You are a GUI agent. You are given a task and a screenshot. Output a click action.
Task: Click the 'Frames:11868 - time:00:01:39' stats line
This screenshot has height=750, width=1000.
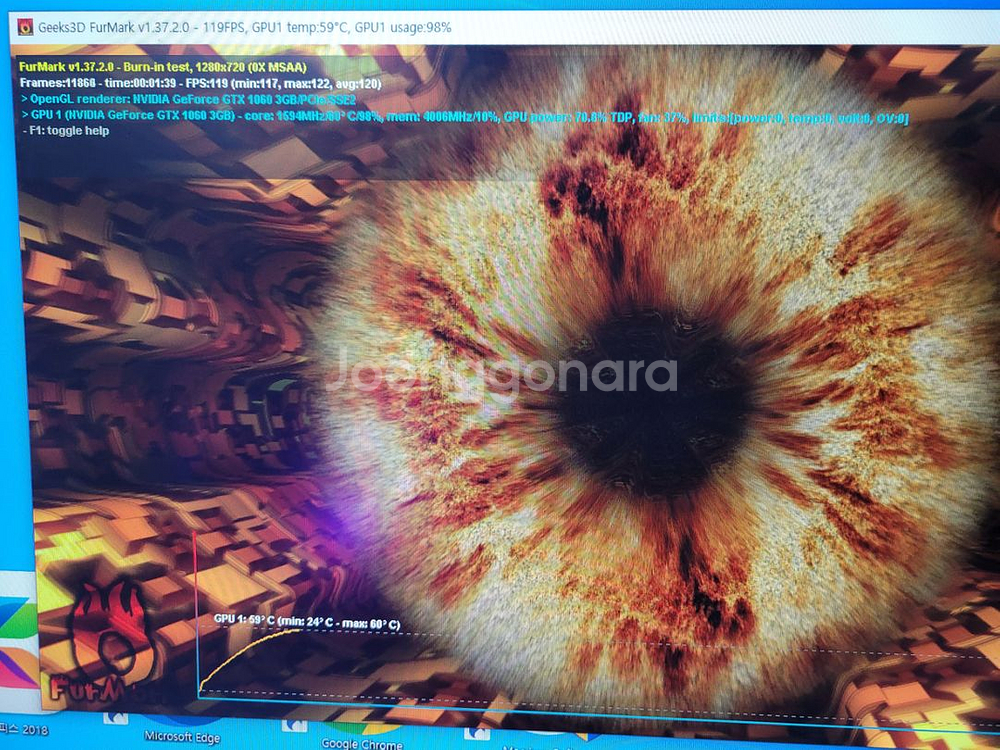200,84
